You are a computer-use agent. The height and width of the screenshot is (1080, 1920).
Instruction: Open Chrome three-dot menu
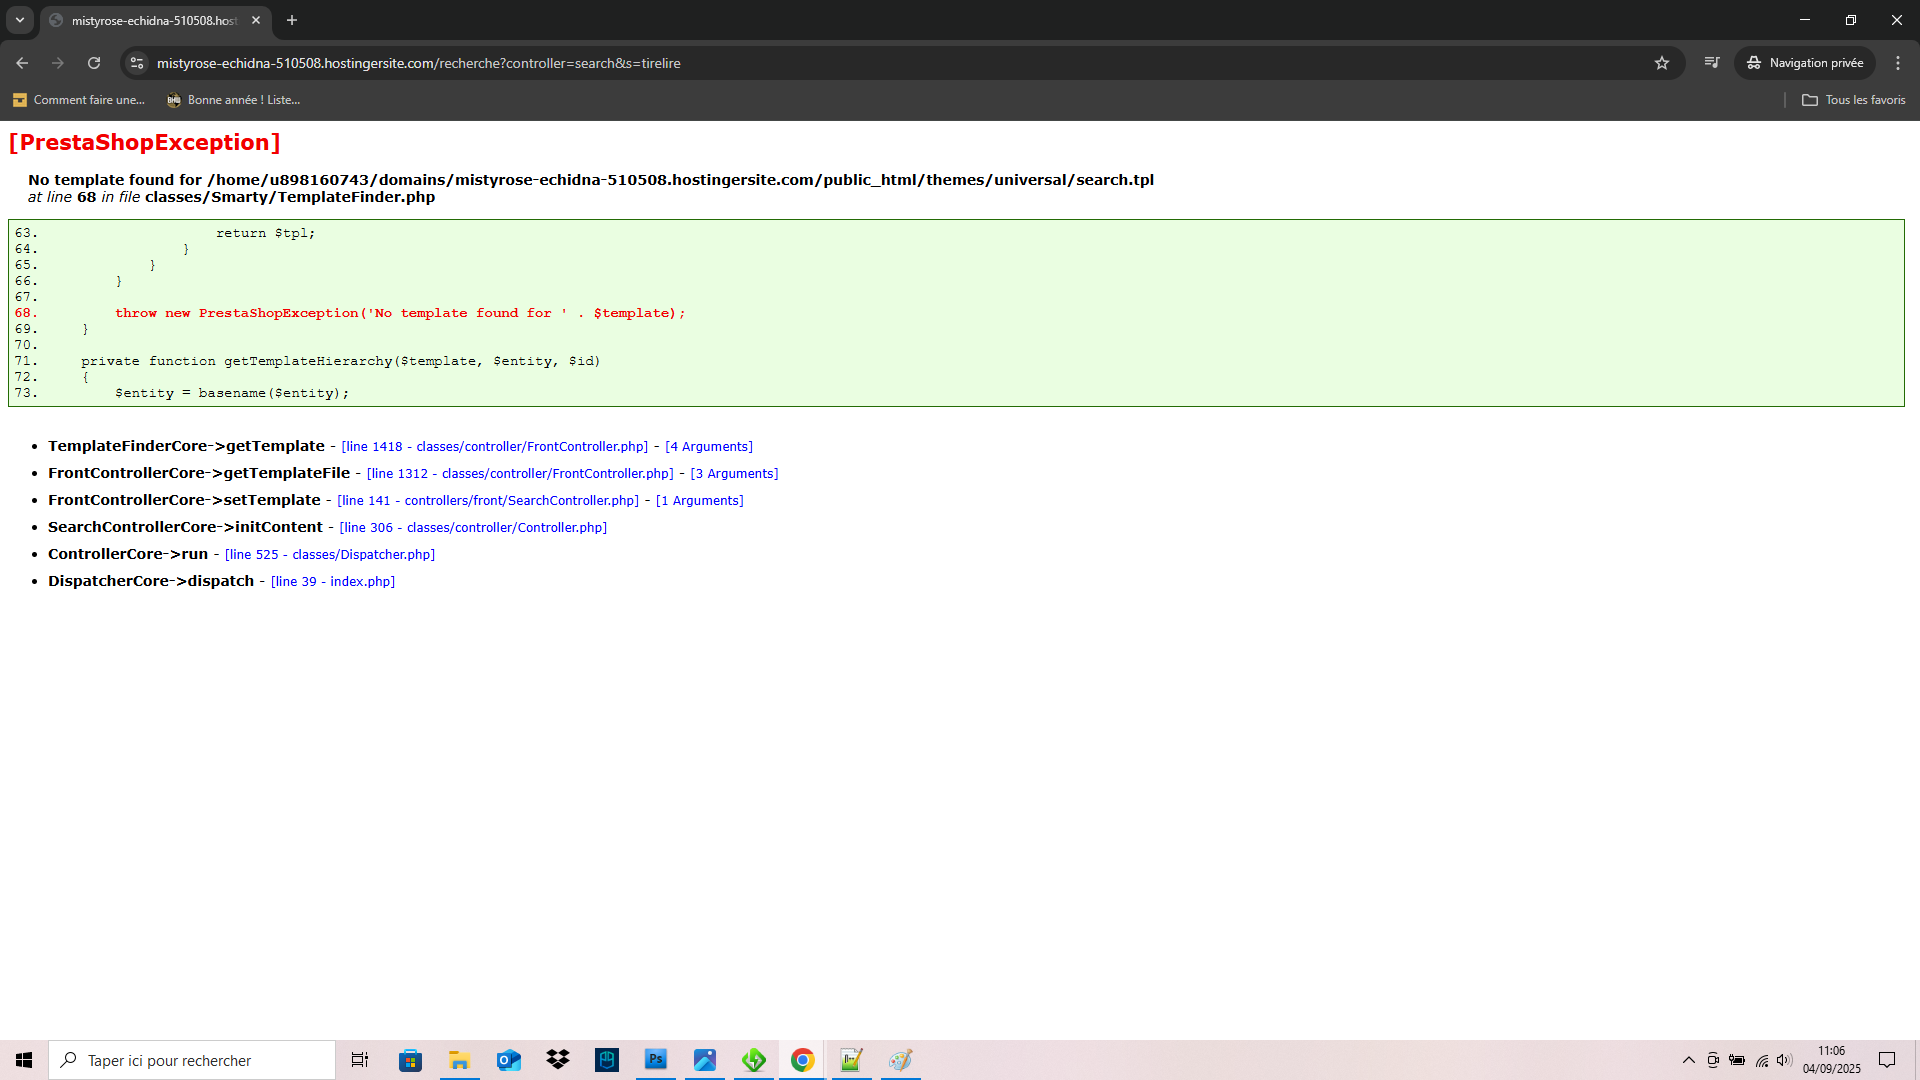(1898, 63)
